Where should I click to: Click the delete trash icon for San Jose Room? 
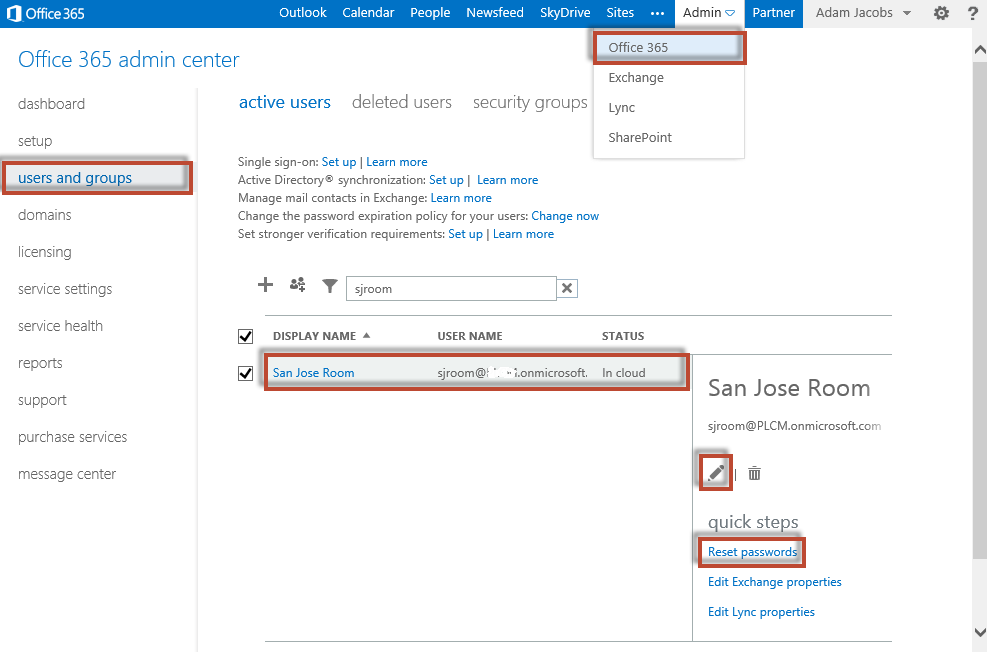(754, 473)
